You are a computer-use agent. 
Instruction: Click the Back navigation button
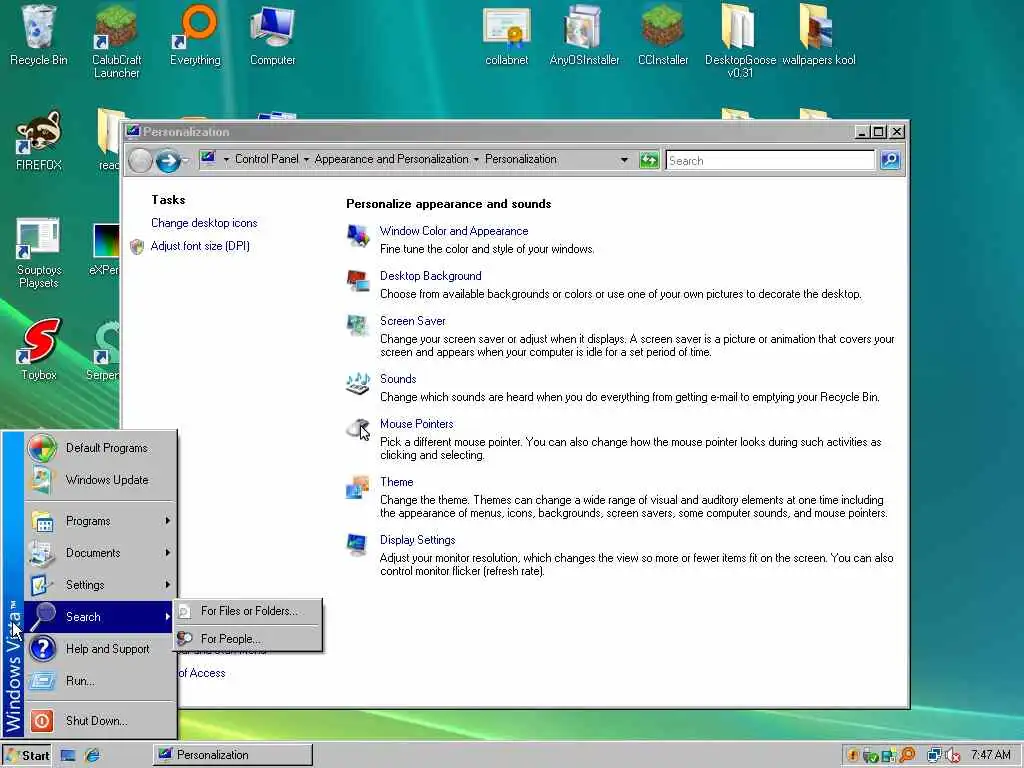click(140, 161)
